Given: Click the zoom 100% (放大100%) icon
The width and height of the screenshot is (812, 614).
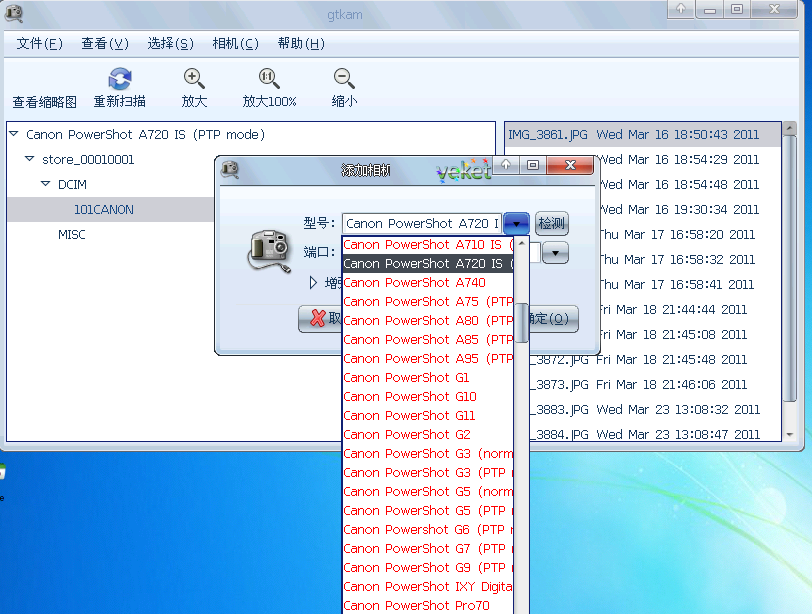Looking at the screenshot, I should tap(269, 79).
